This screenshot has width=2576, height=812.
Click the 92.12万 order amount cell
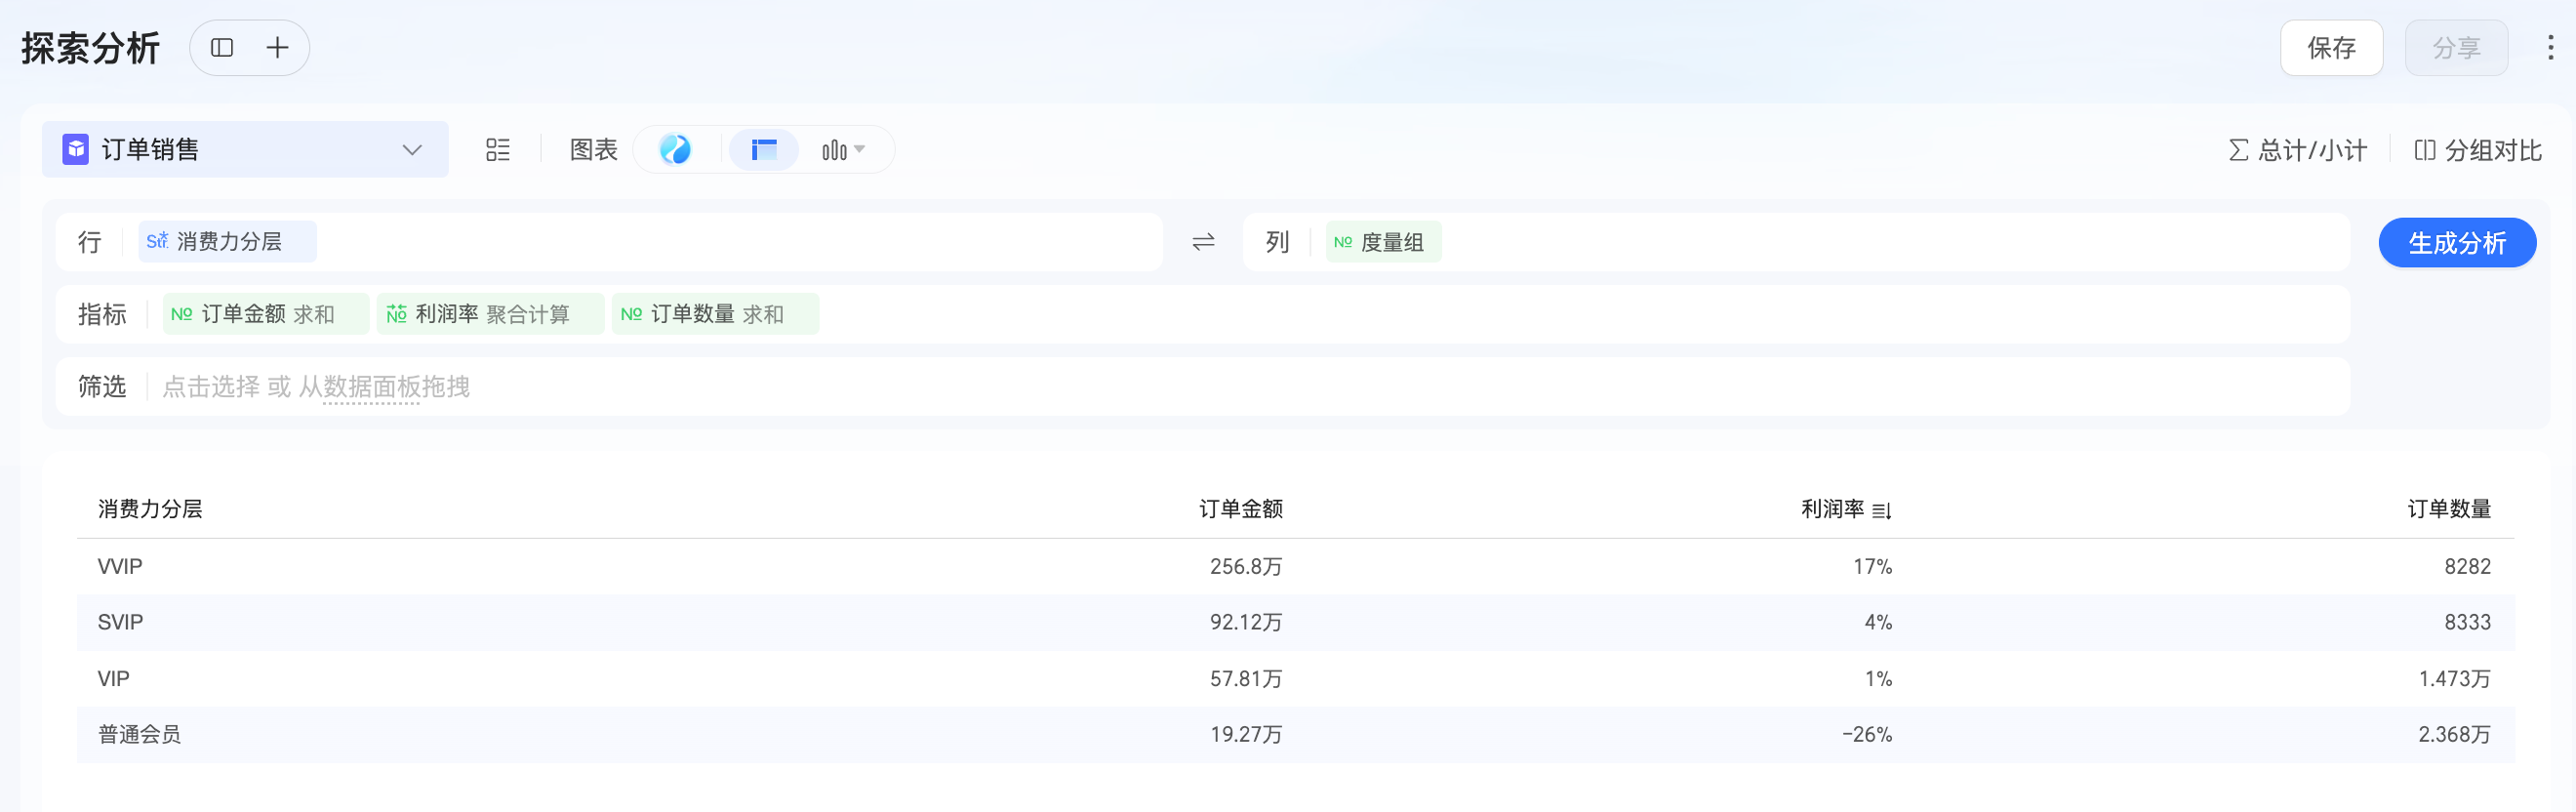pyautogui.click(x=1246, y=623)
